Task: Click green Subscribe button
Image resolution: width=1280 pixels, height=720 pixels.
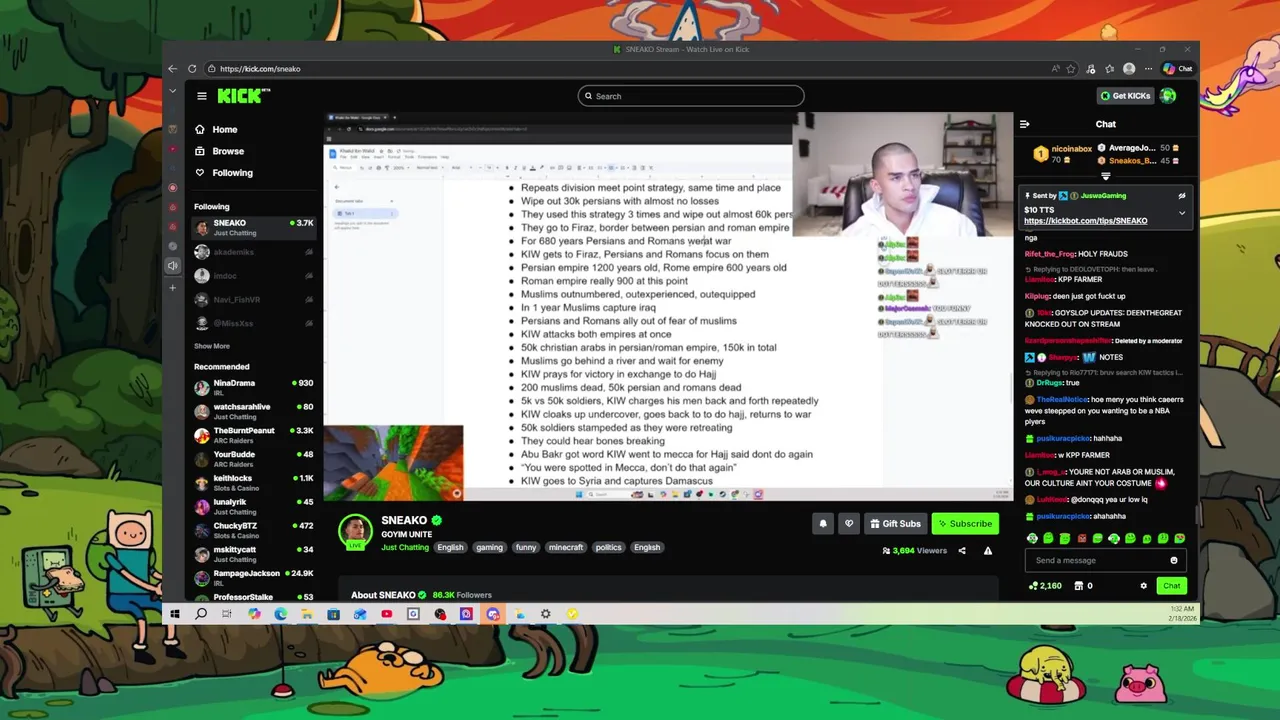Action: (965, 523)
